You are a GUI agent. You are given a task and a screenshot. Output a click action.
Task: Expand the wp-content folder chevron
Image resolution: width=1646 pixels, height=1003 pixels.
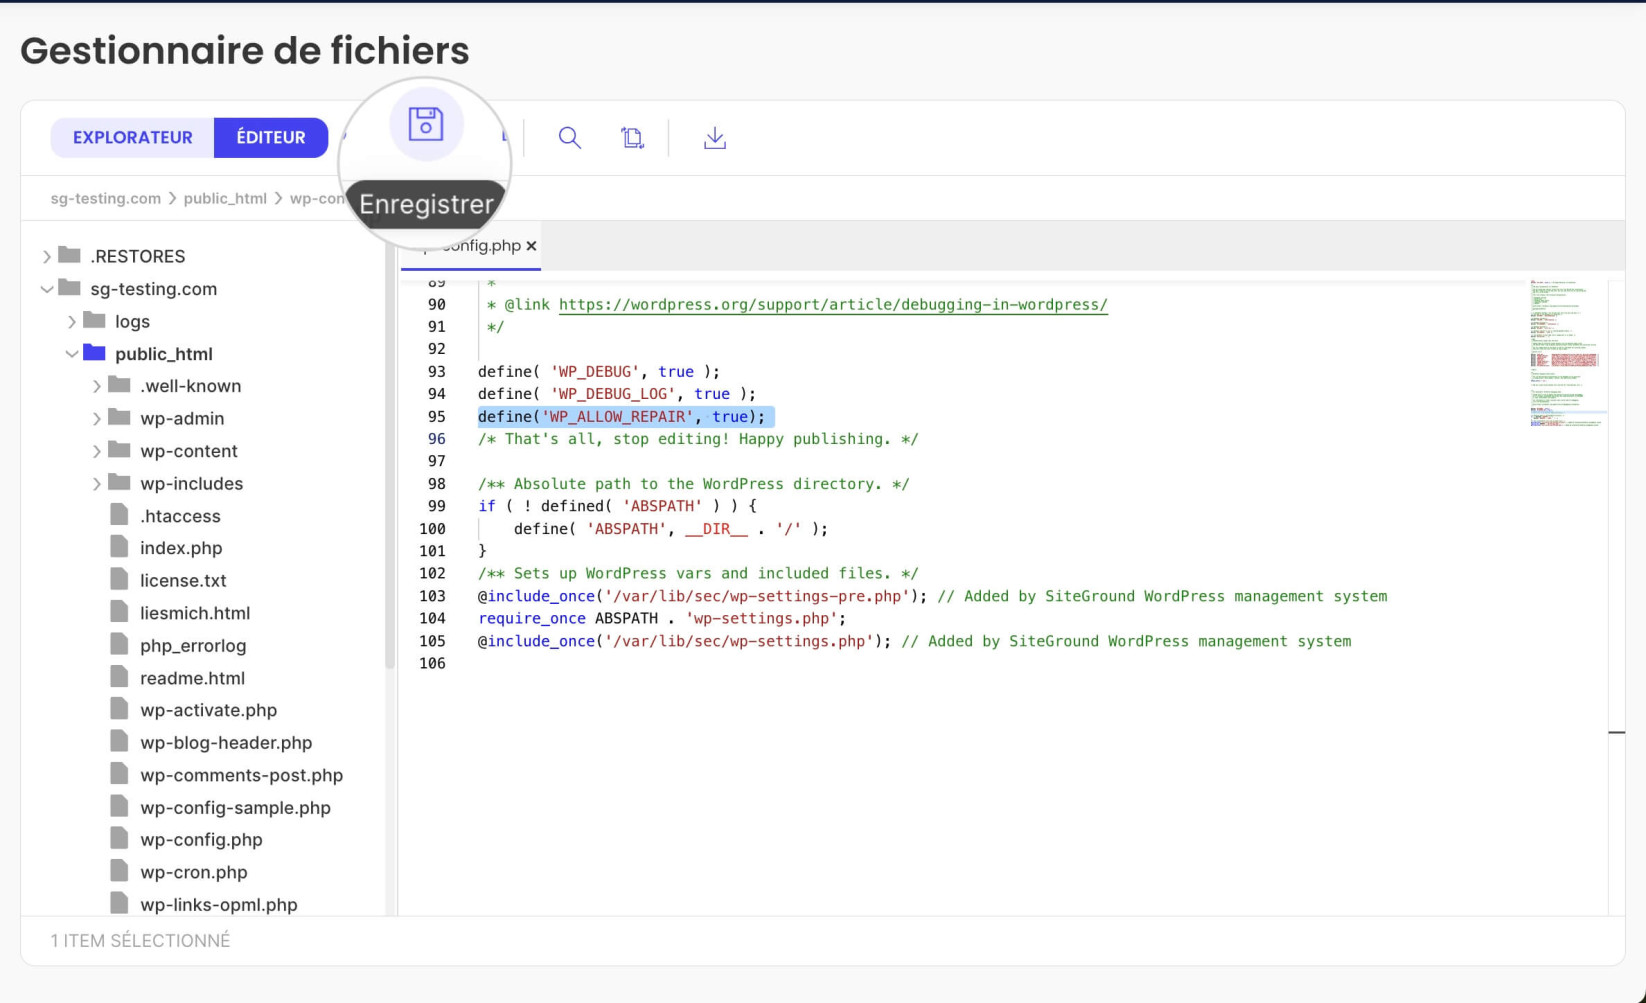[96, 451]
